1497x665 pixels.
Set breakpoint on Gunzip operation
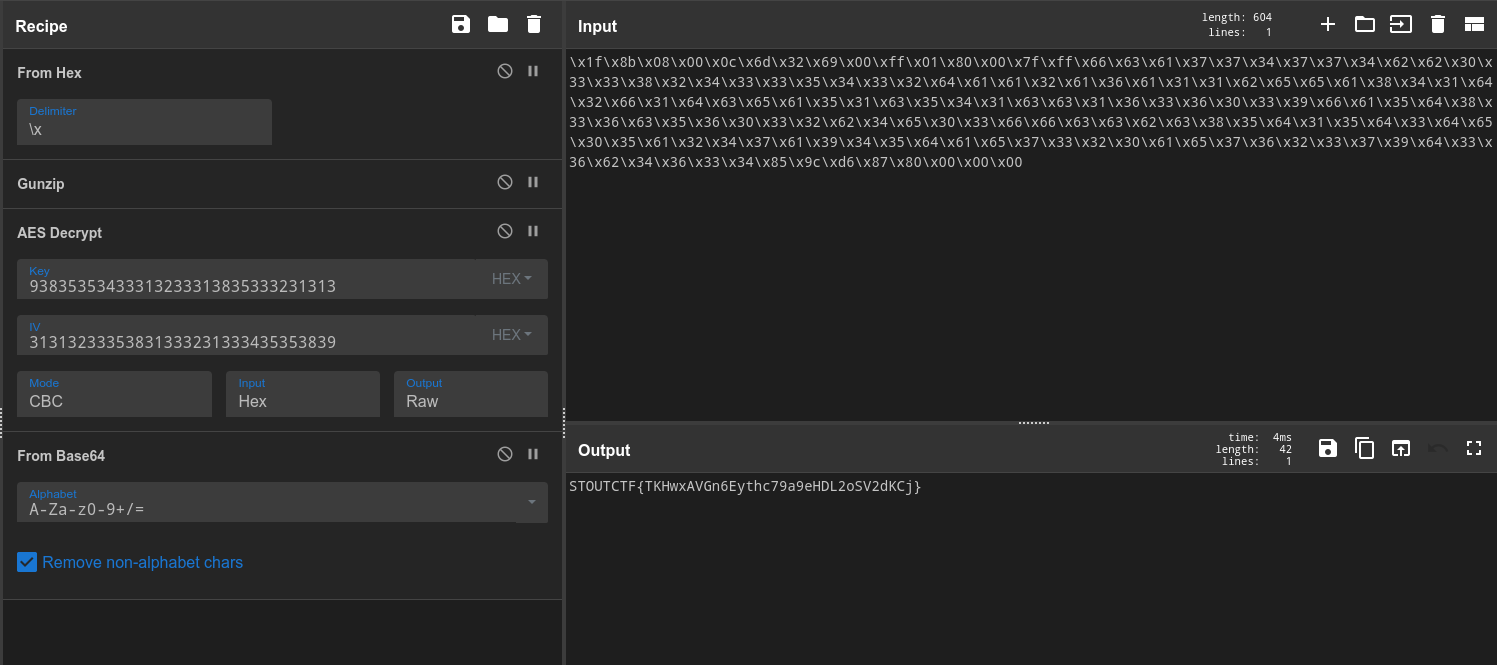[x=533, y=183]
